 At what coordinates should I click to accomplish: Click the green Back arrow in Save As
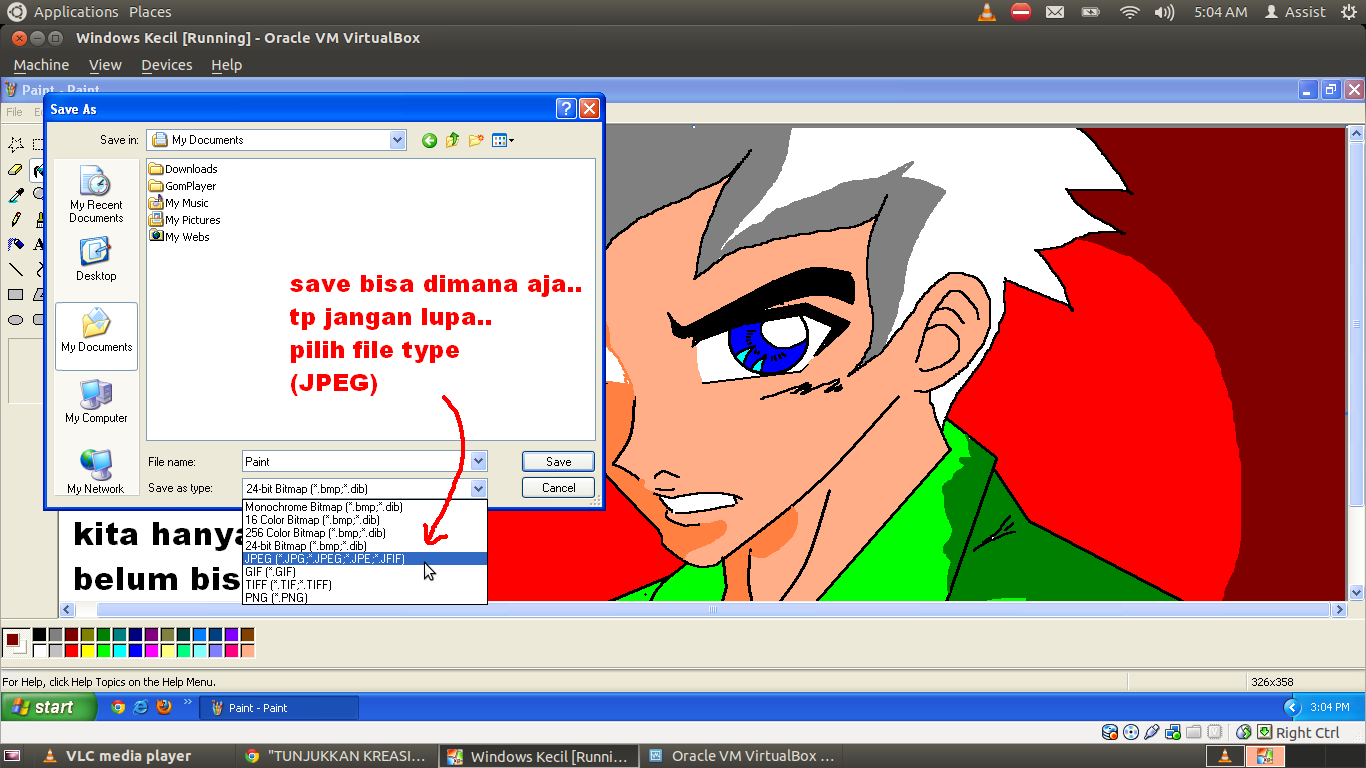pyautogui.click(x=429, y=140)
